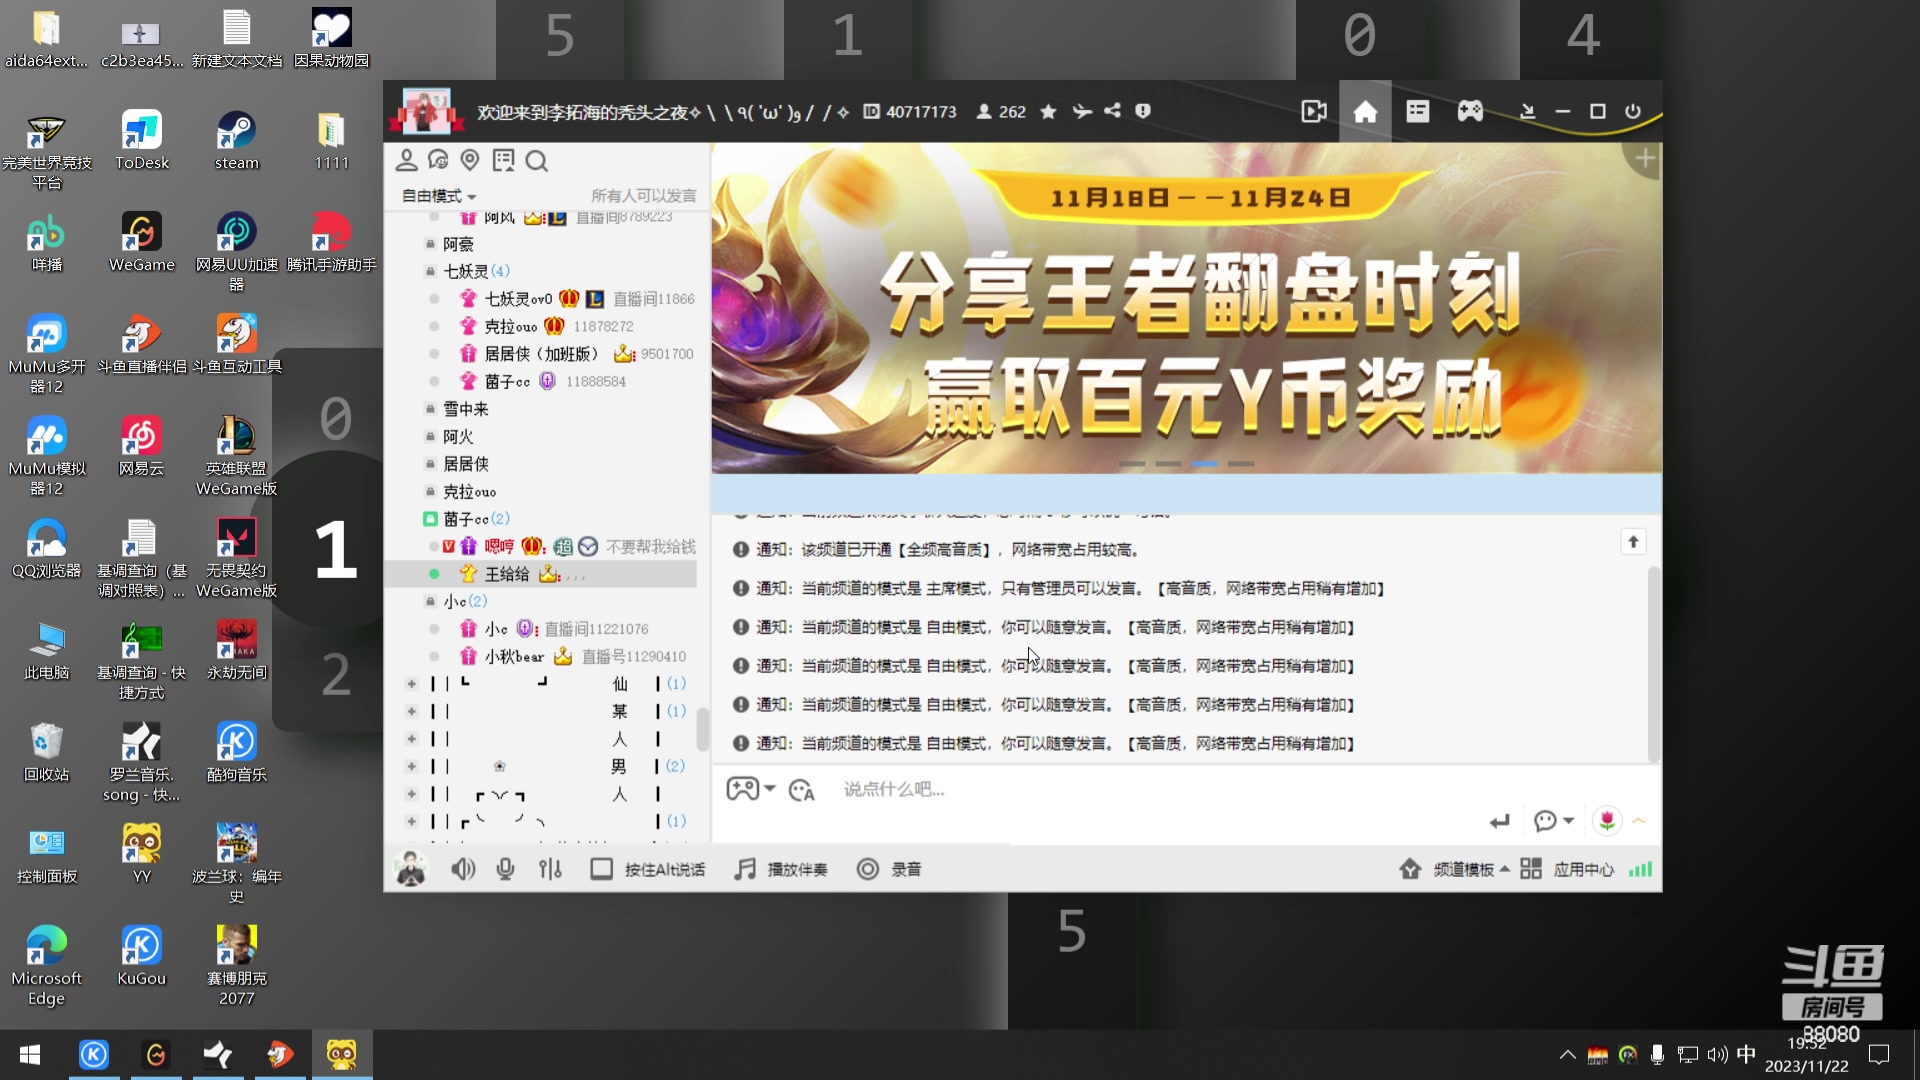Image resolution: width=1920 pixels, height=1080 pixels.
Task: Open the emoji icon in the message box
Action: (800, 790)
